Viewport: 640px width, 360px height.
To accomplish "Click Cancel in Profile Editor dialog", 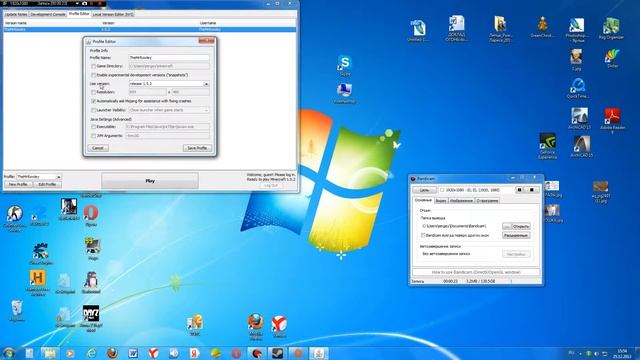I will click(98, 148).
